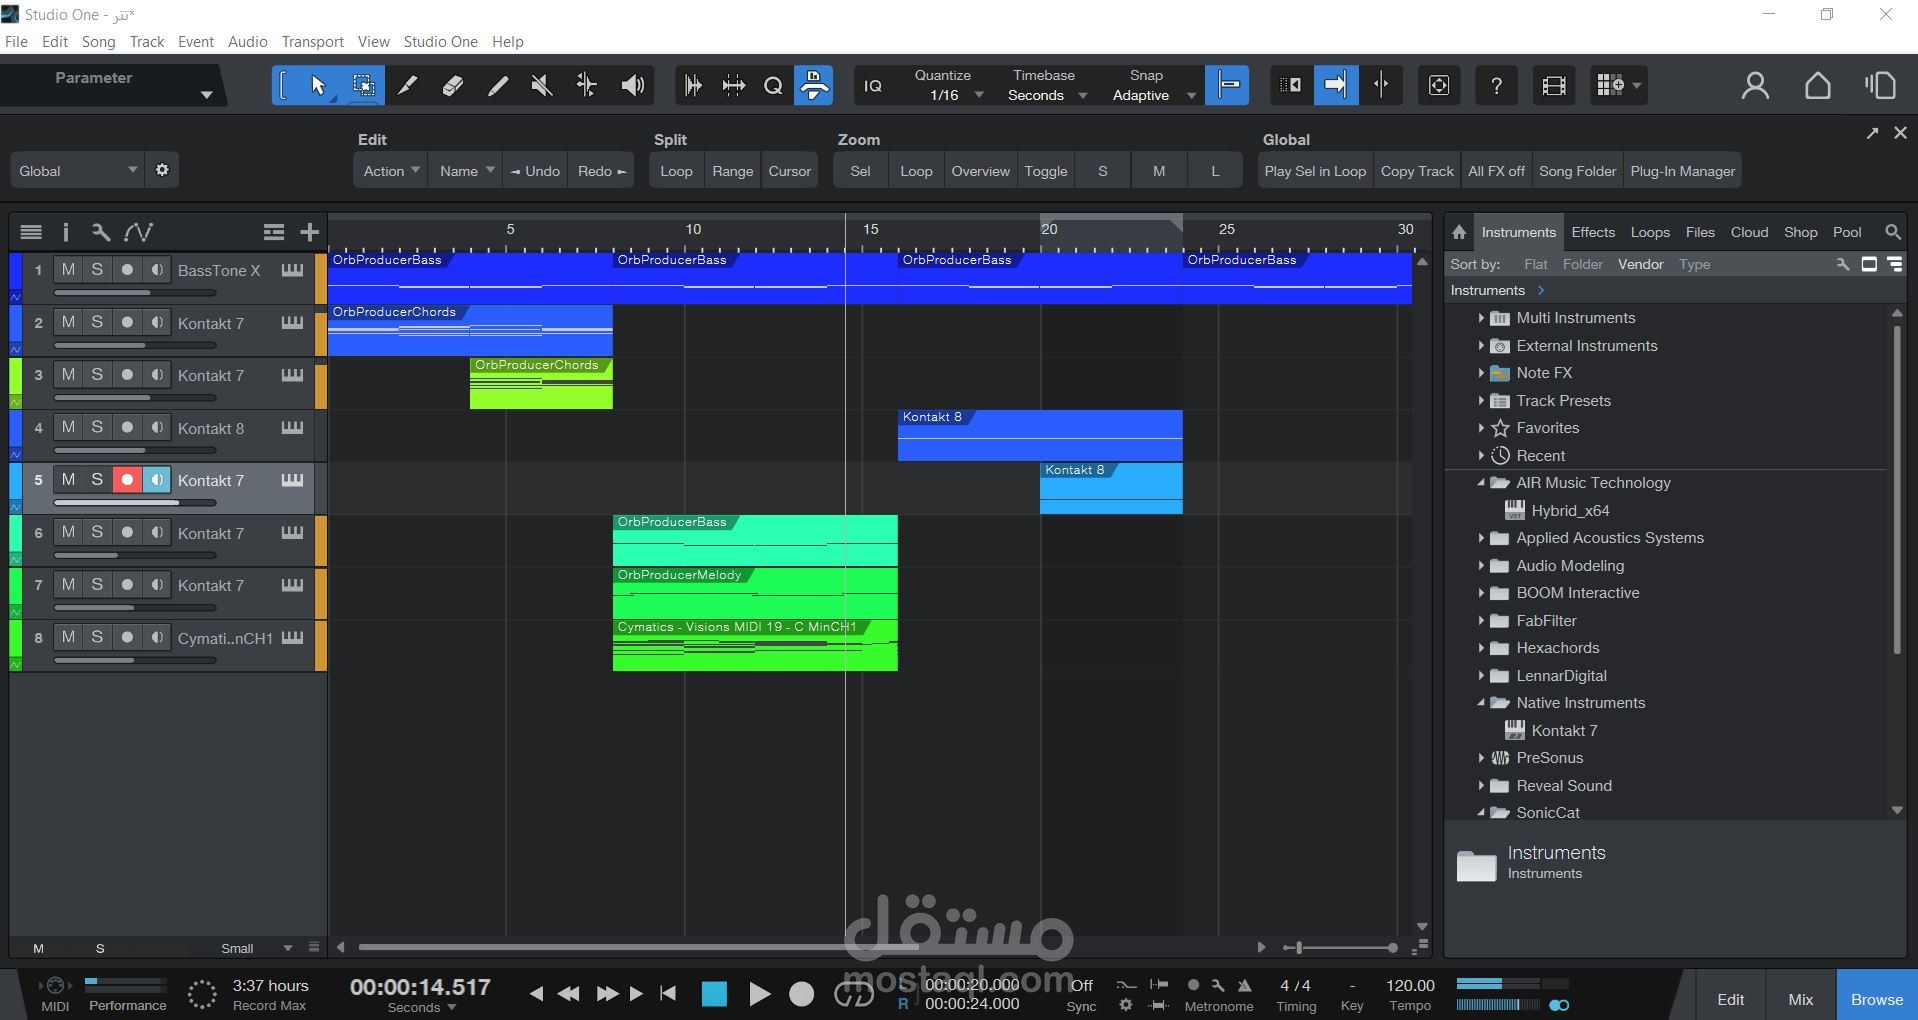1918x1020 pixels.
Task: Click the Stop transport button
Action: pos(714,994)
